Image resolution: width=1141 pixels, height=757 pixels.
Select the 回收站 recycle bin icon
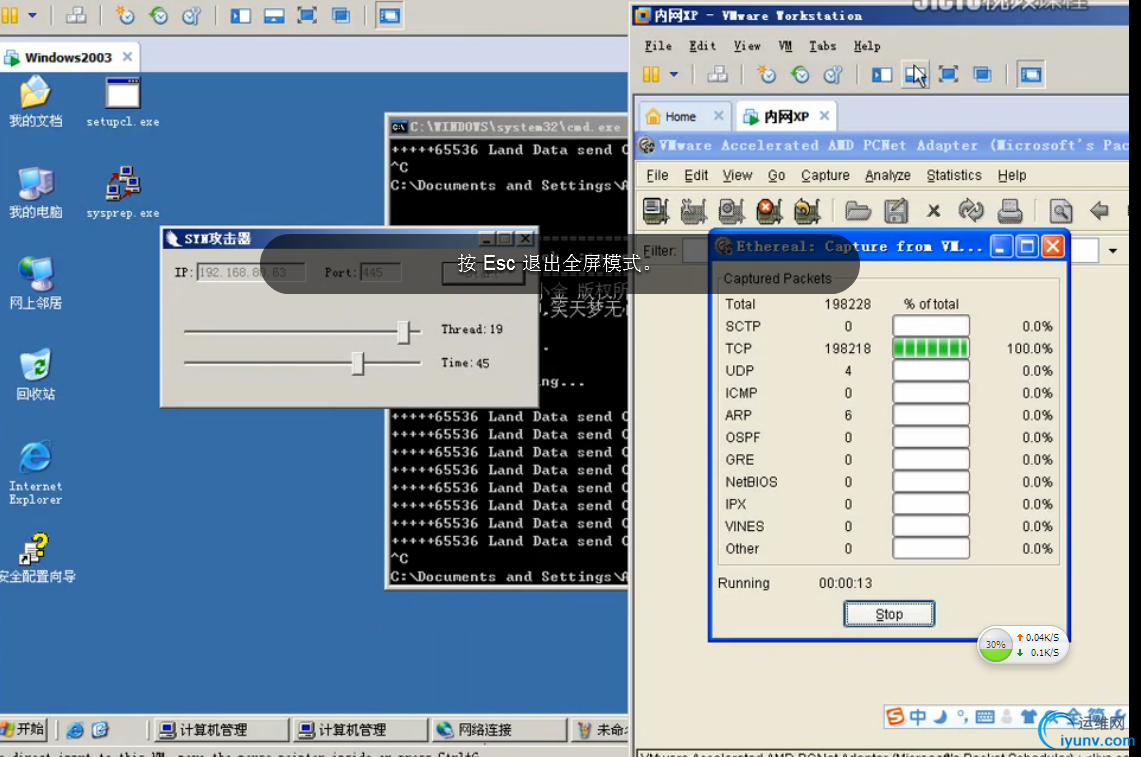(x=35, y=375)
